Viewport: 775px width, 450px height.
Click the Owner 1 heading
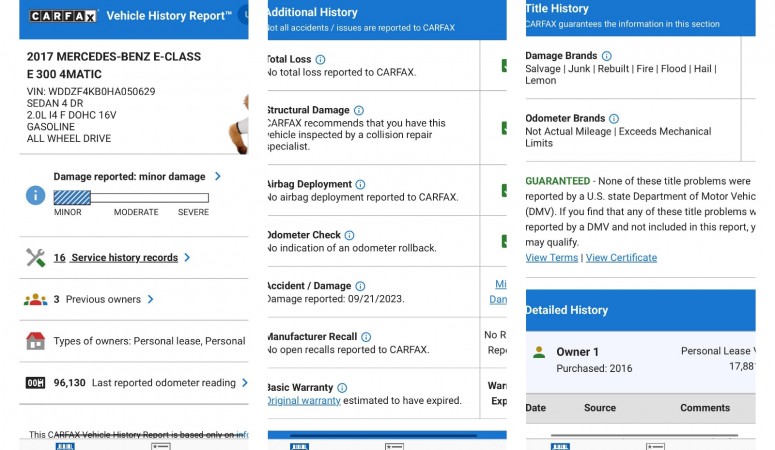point(577,352)
